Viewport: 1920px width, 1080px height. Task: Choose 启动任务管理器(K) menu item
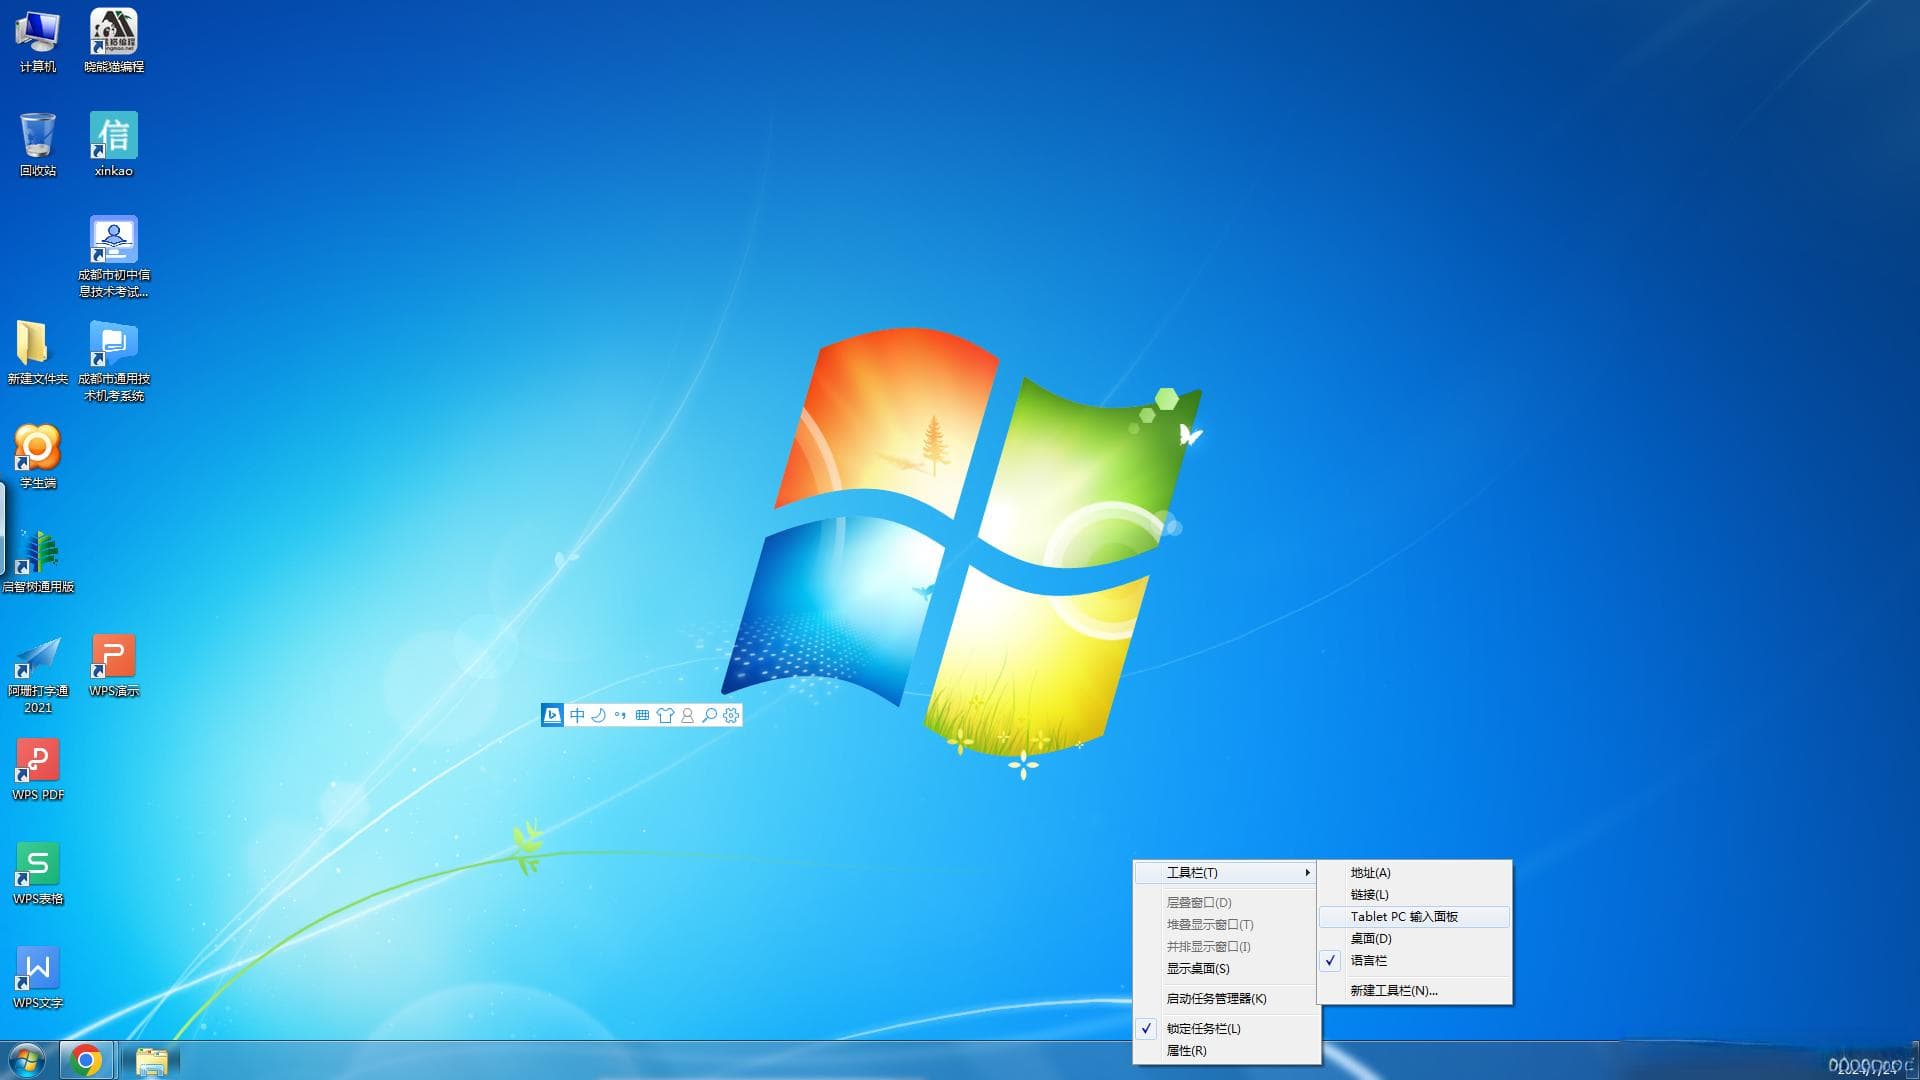coord(1226,999)
